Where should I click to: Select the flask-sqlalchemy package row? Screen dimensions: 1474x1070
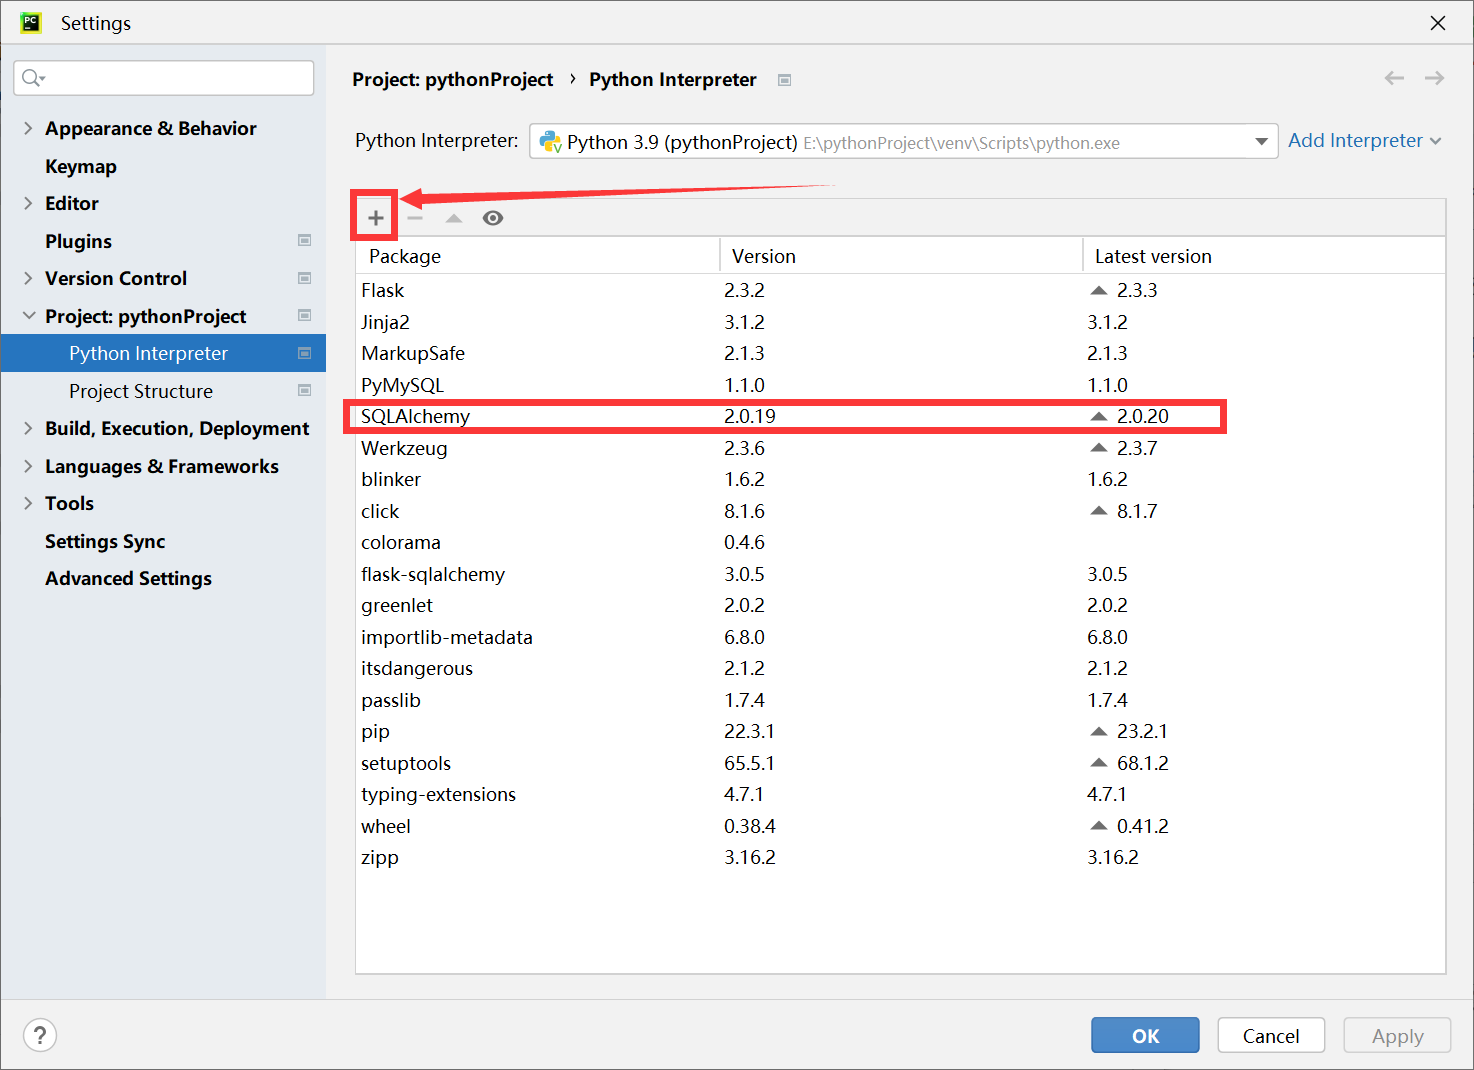pyautogui.click(x=900, y=574)
